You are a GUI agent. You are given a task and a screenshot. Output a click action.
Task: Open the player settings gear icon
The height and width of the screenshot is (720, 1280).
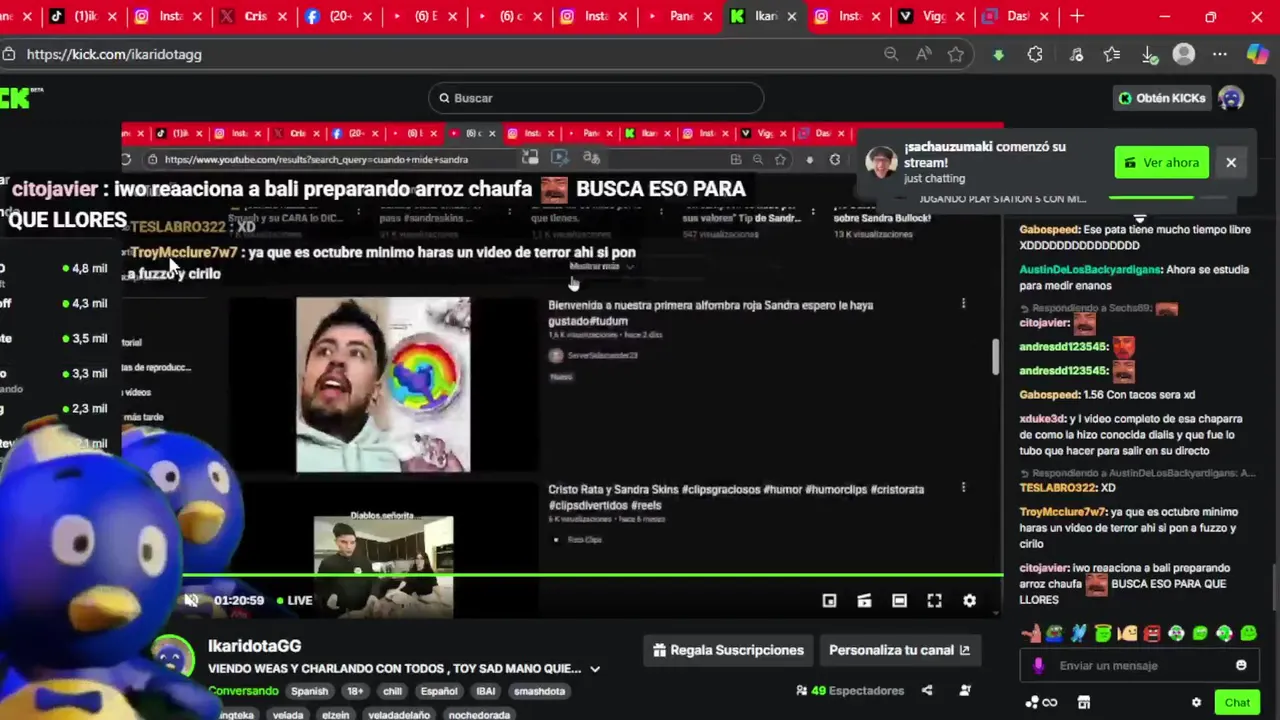[x=969, y=600]
